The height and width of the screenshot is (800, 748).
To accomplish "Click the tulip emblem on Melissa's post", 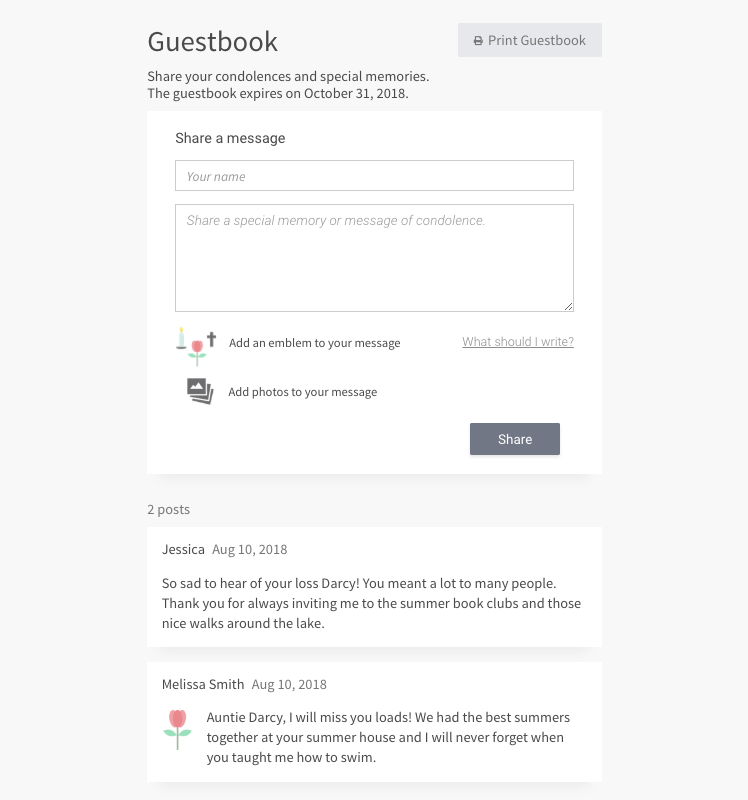I will 178,730.
